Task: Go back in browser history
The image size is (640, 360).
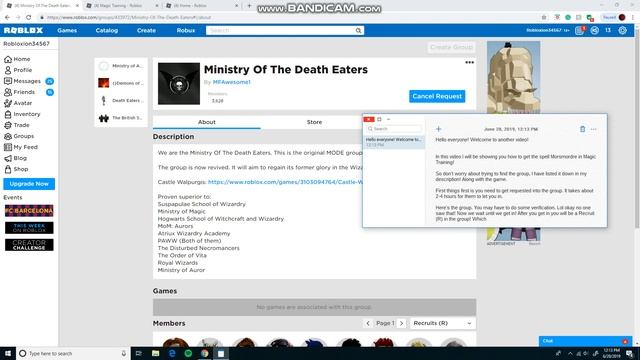Action: pyautogui.click(x=7, y=18)
